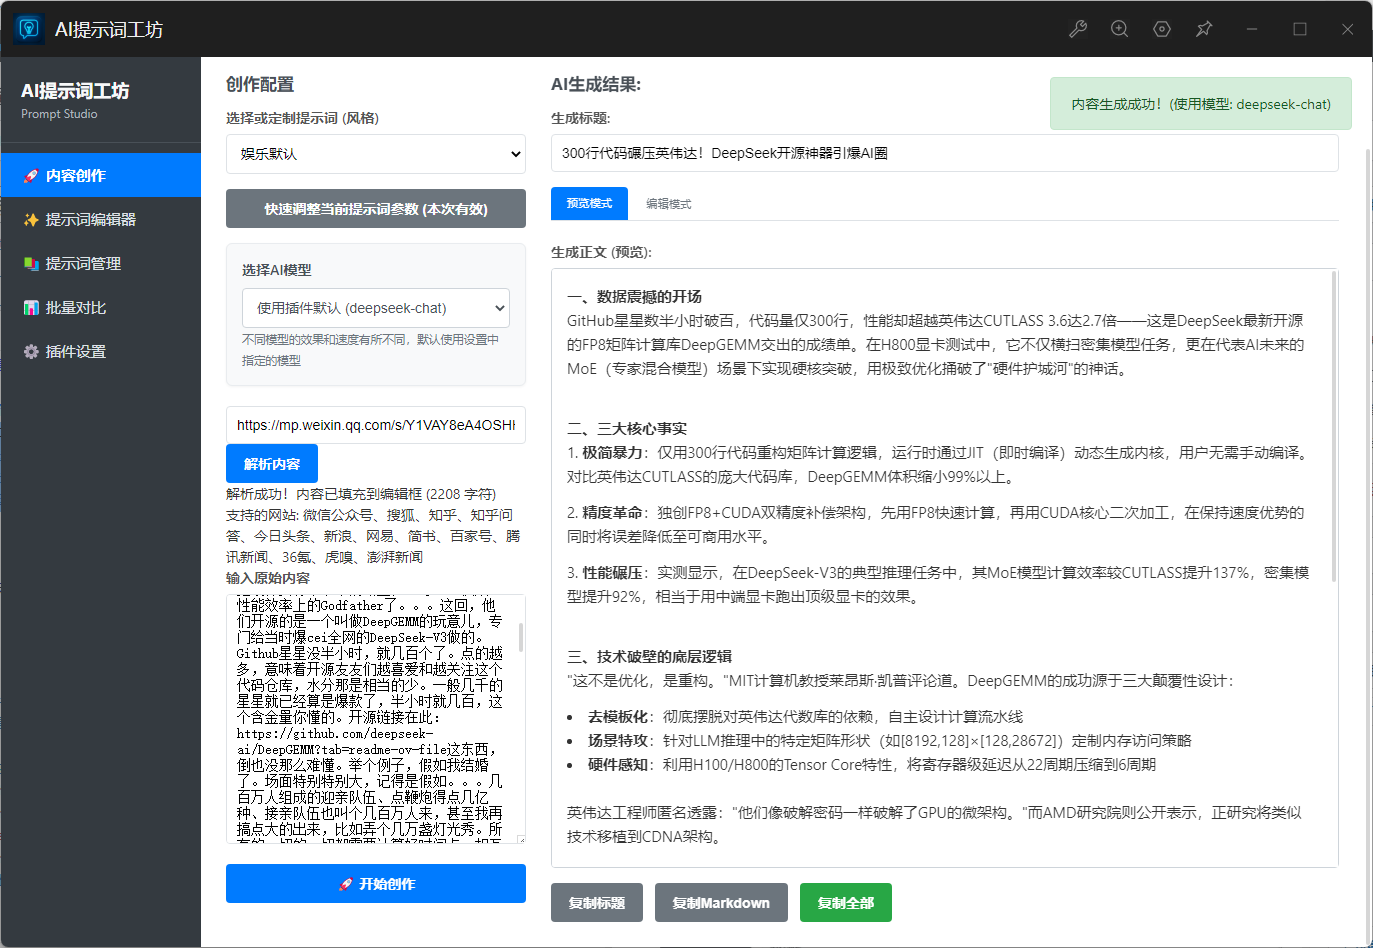Click the 三、技术破壁的底层逻辑 heading

[x=649, y=657]
